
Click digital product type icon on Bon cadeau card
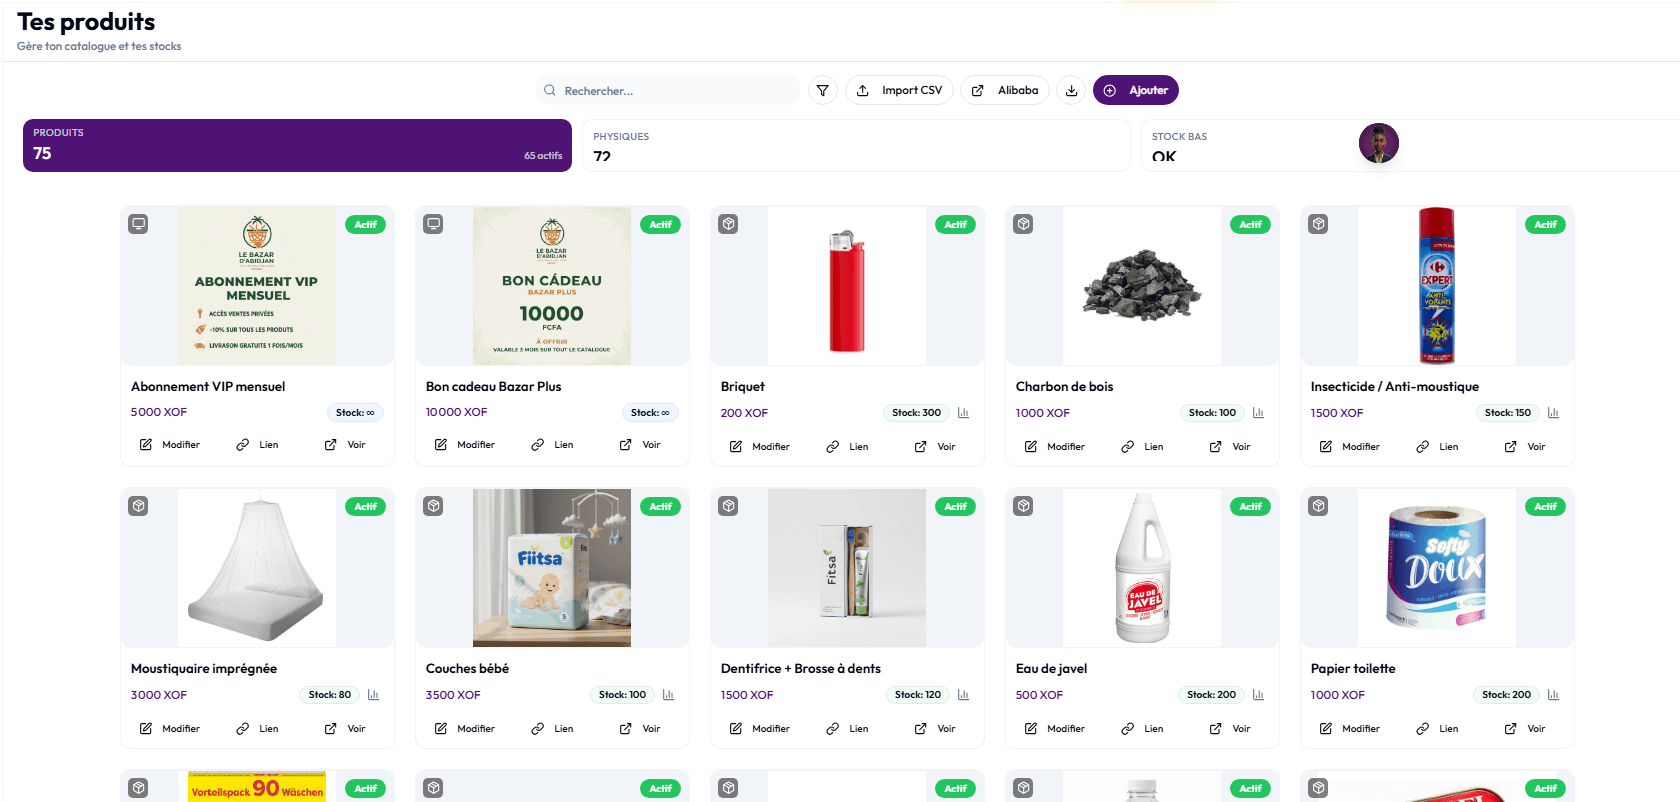coord(433,224)
